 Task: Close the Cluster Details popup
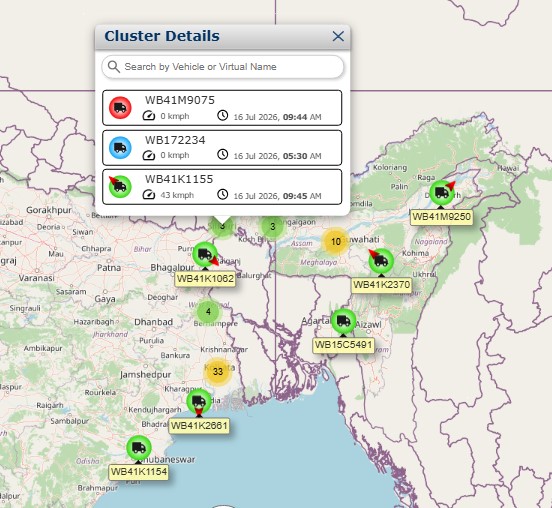coord(338,36)
